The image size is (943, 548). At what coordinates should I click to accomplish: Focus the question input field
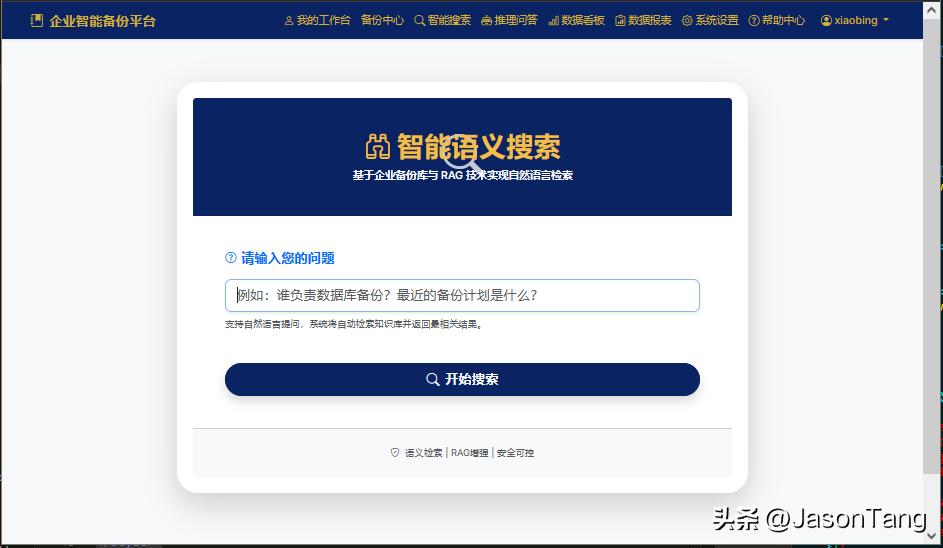click(x=462, y=295)
